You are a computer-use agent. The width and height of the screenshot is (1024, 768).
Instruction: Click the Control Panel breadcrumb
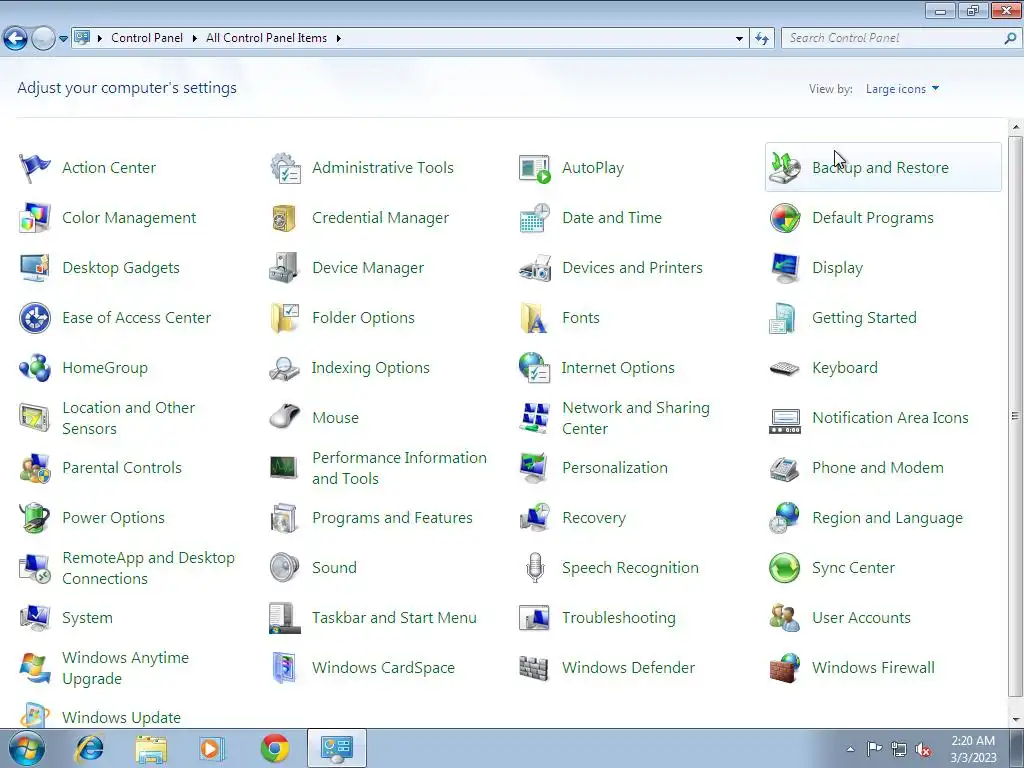click(147, 38)
